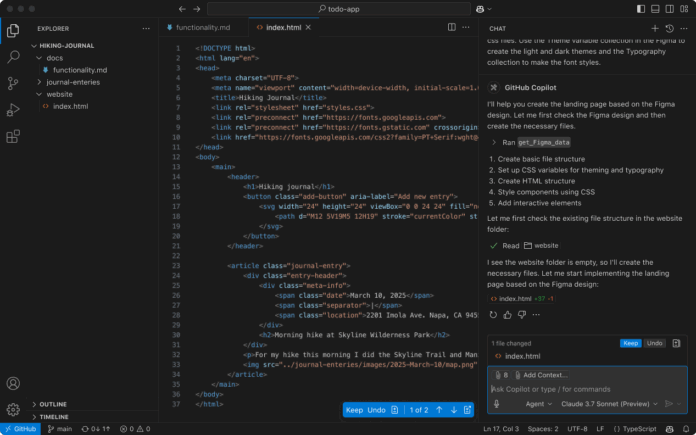Screen dimensions: 696x435
Task: Click Keep in the chat file changes
Action: tap(630, 343)
